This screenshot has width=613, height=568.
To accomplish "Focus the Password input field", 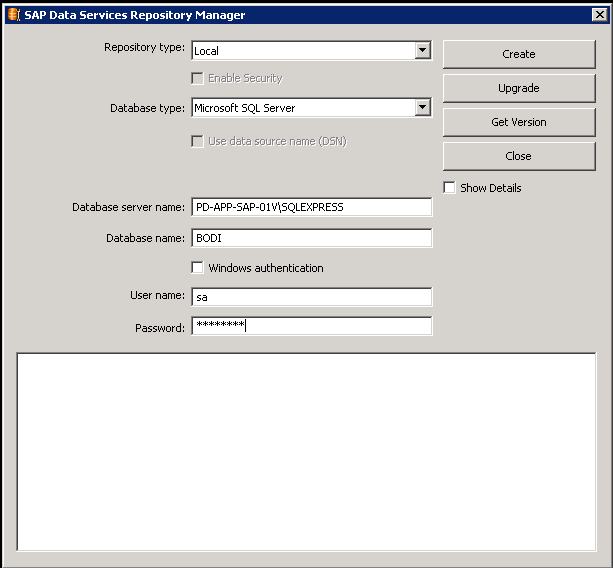I will tap(312, 326).
